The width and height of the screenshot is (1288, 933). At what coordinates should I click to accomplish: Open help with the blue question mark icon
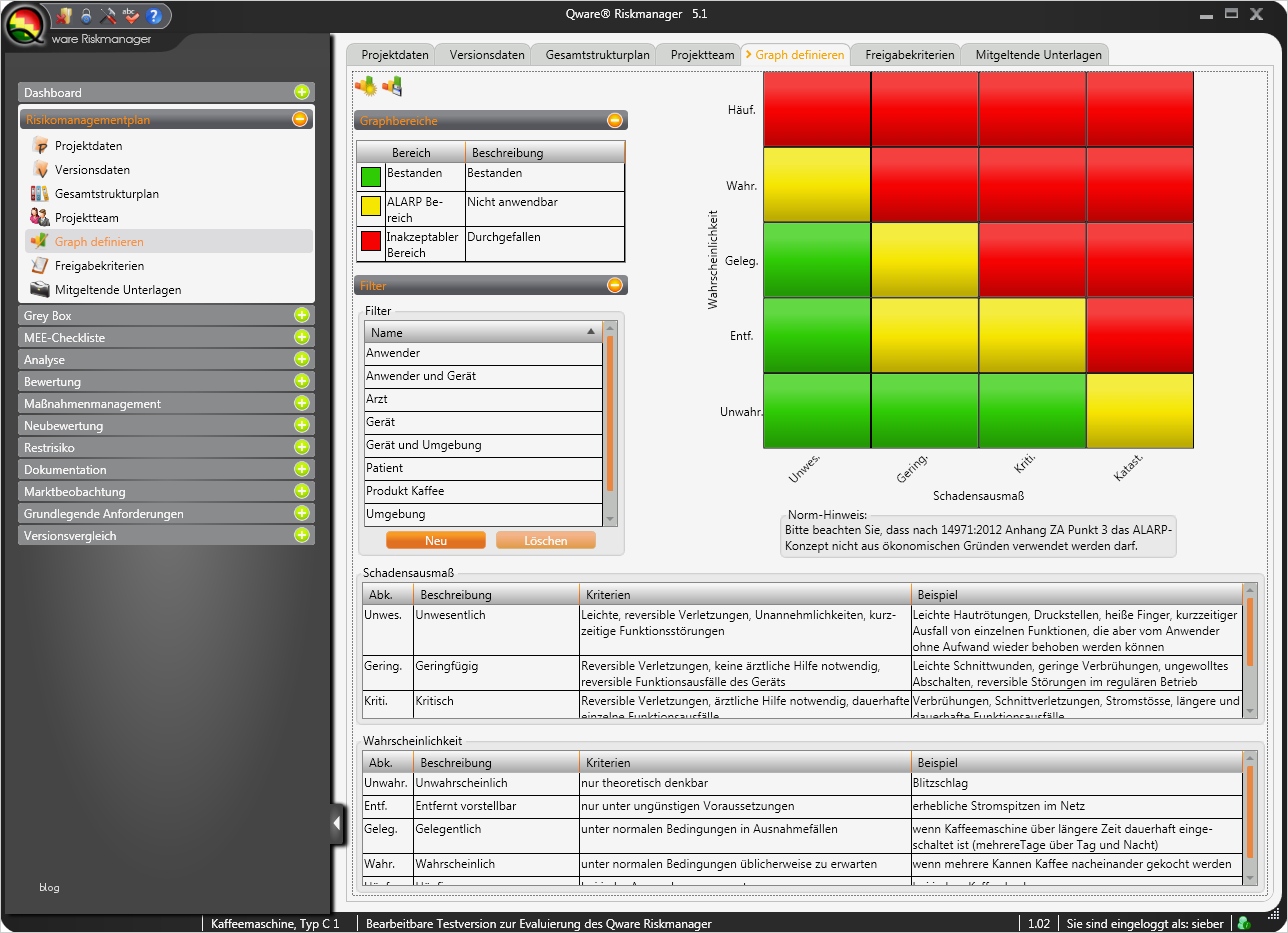click(x=154, y=16)
